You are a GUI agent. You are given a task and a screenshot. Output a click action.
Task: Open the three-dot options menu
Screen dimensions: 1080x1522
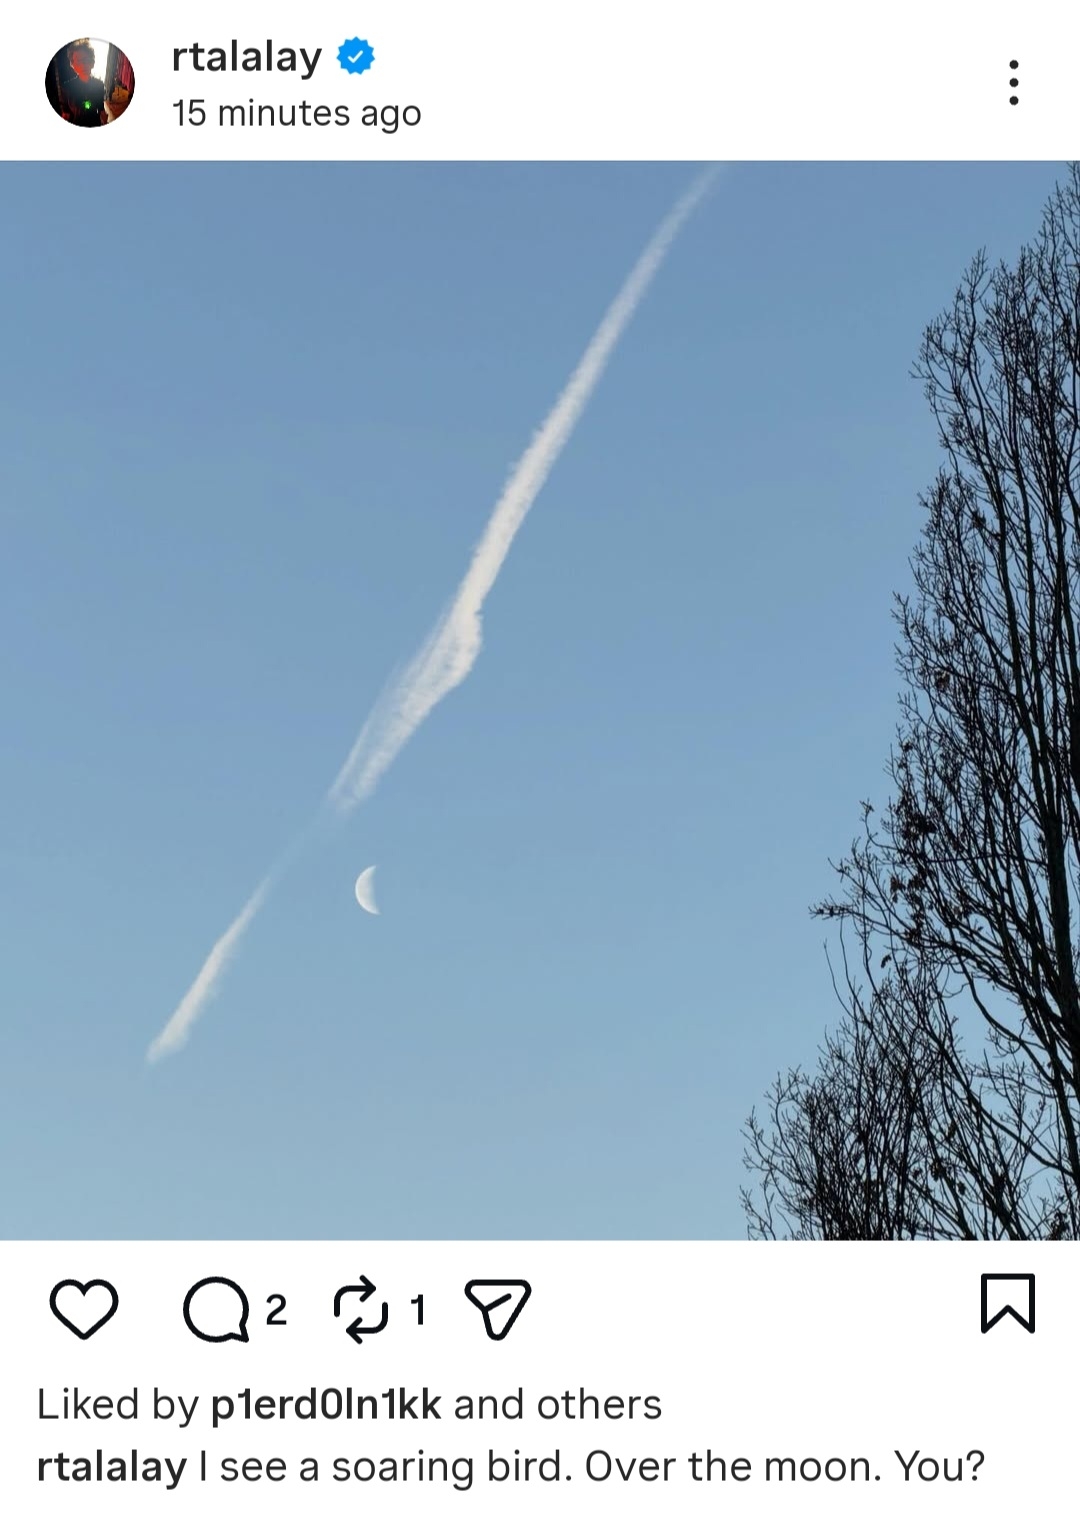tap(1014, 82)
